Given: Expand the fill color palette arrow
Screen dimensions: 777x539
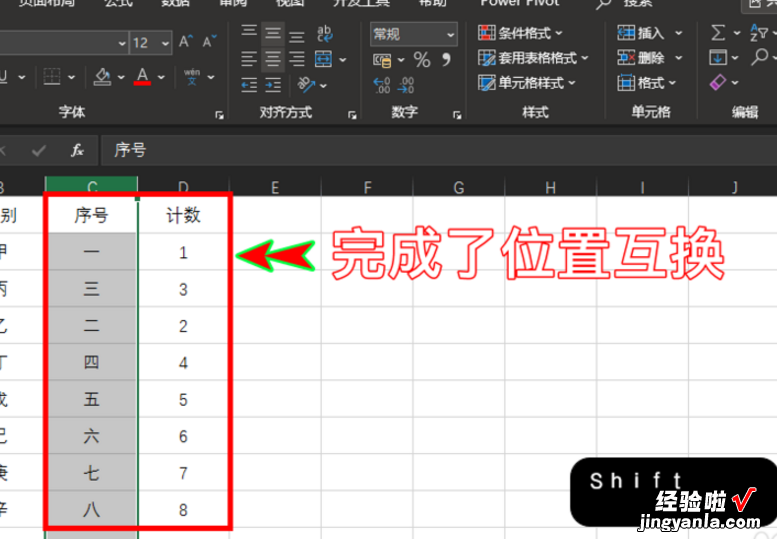Looking at the screenshot, I should [x=121, y=77].
